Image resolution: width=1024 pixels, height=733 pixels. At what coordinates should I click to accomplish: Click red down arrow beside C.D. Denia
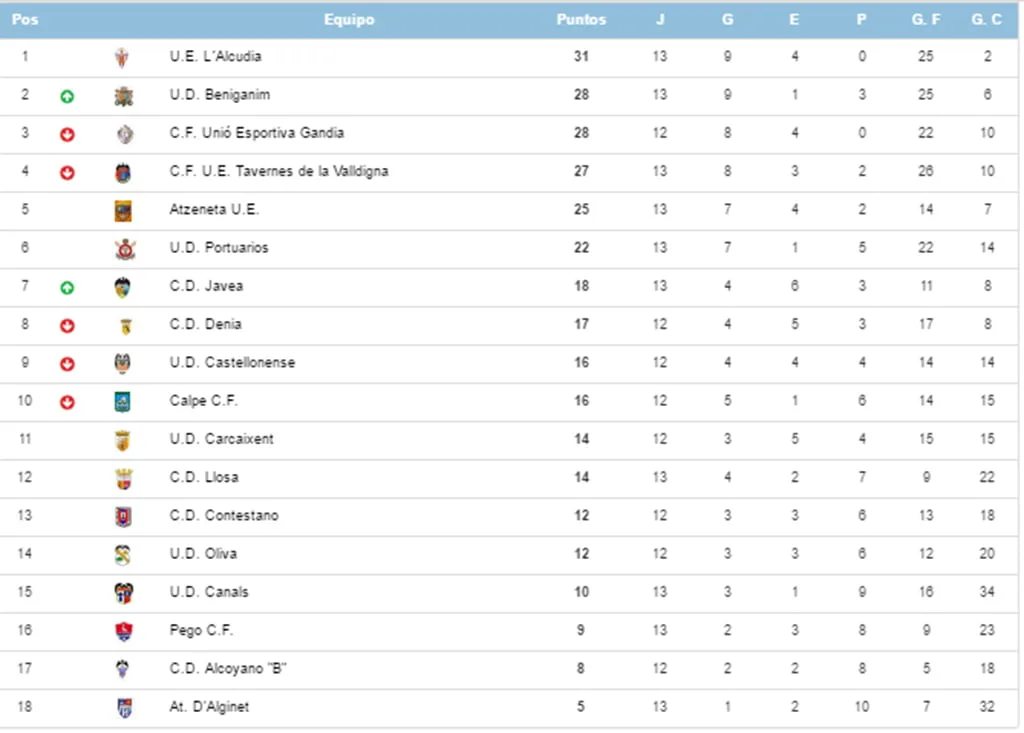[67, 325]
